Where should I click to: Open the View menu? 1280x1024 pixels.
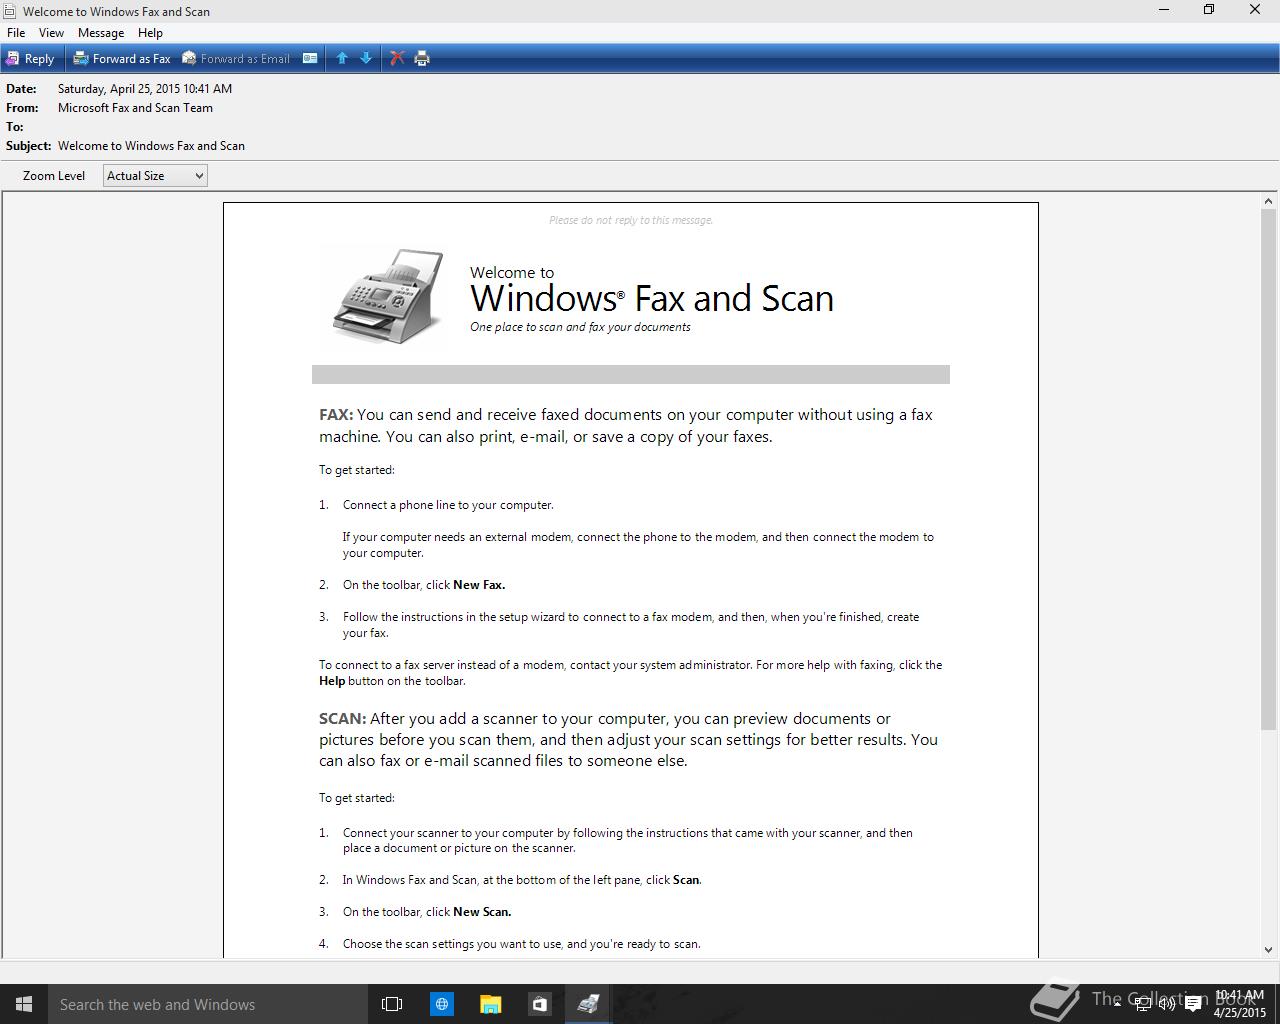pyautogui.click(x=51, y=33)
